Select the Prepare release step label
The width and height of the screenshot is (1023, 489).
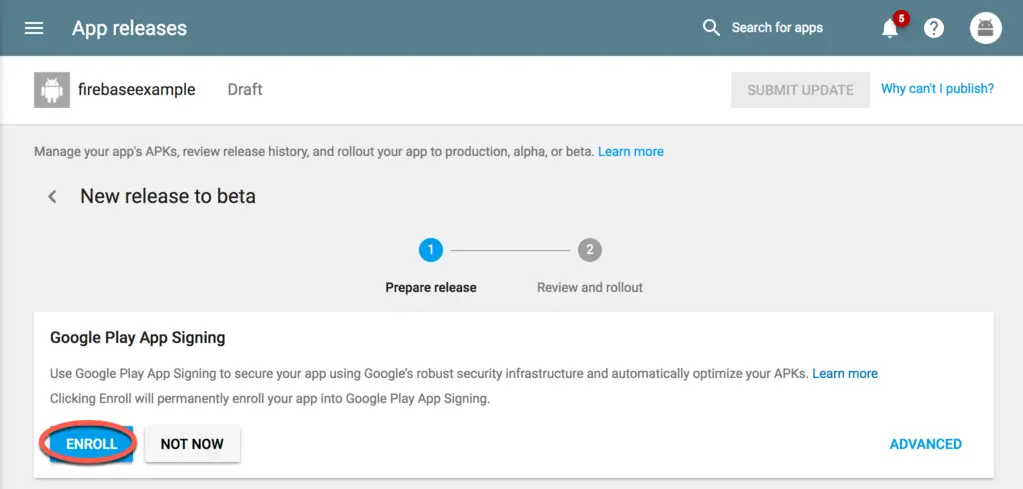coord(431,287)
